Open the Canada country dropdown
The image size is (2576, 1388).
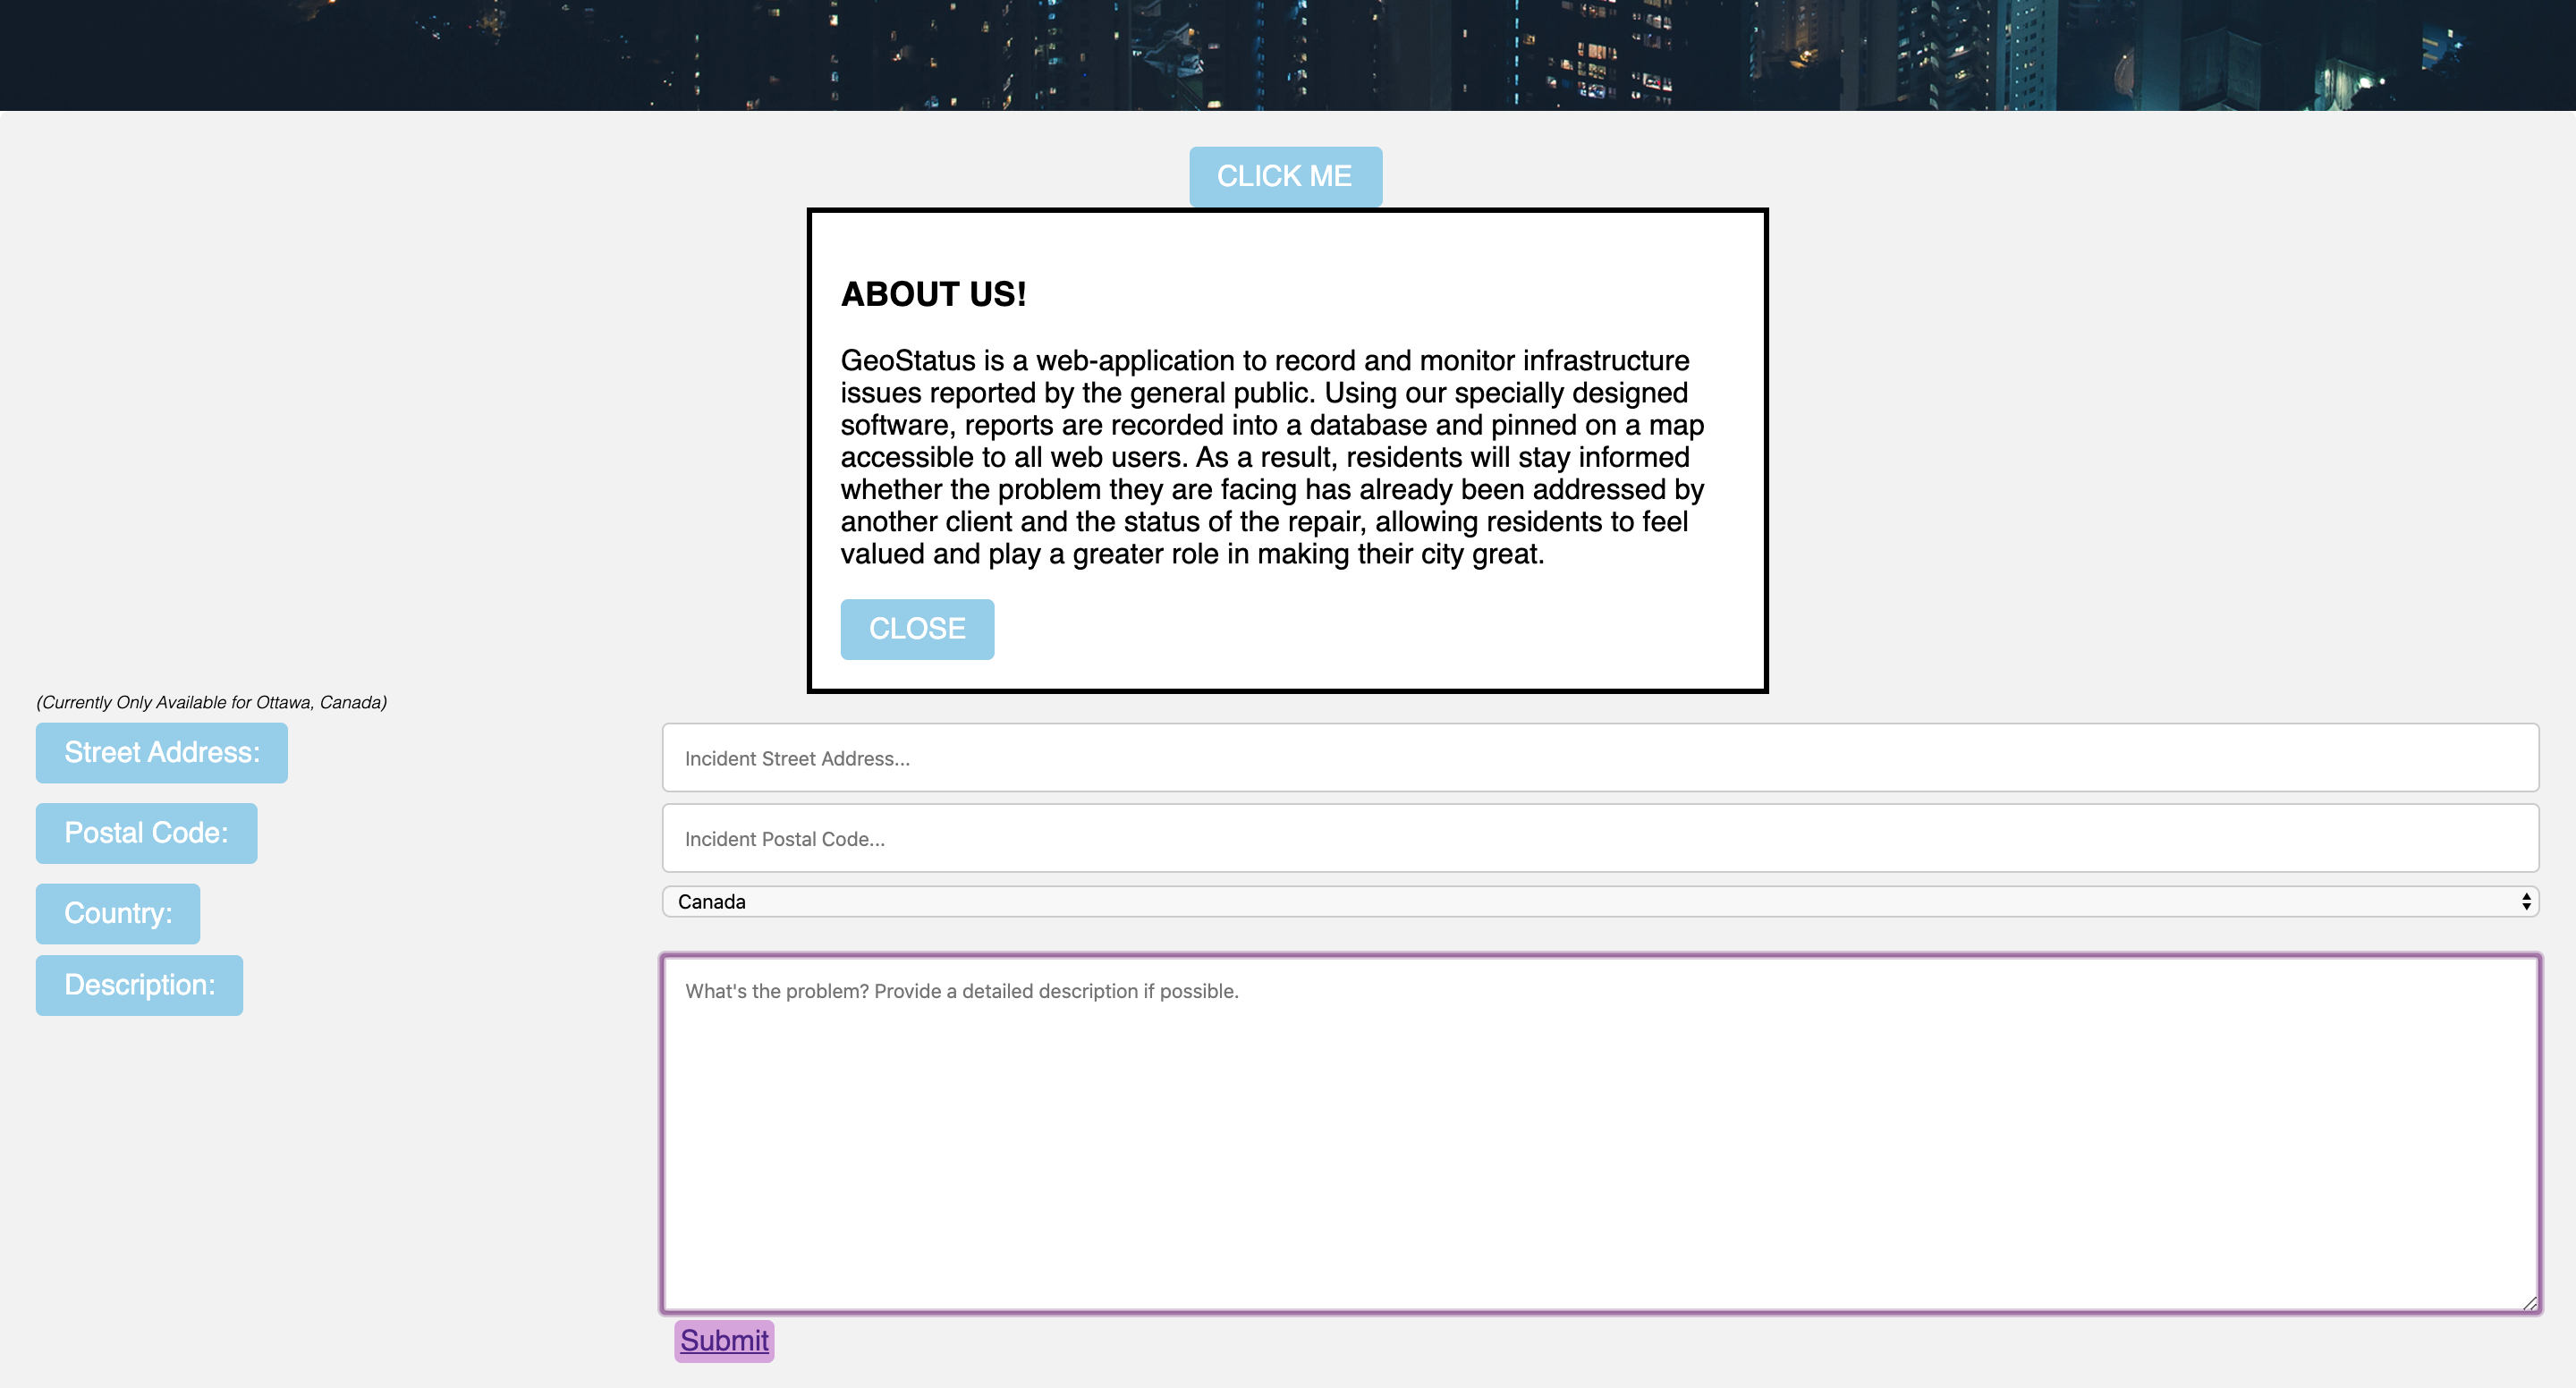tap(1599, 901)
